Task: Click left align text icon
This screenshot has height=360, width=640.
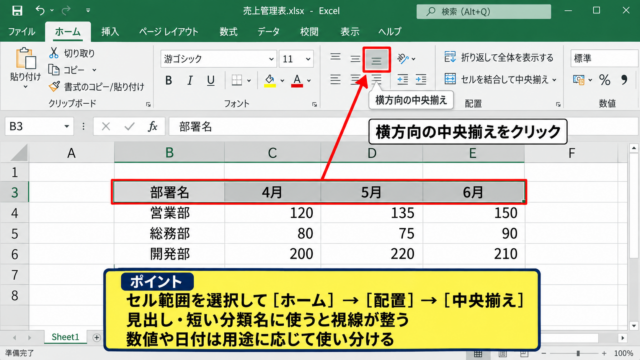Action: (x=335, y=79)
